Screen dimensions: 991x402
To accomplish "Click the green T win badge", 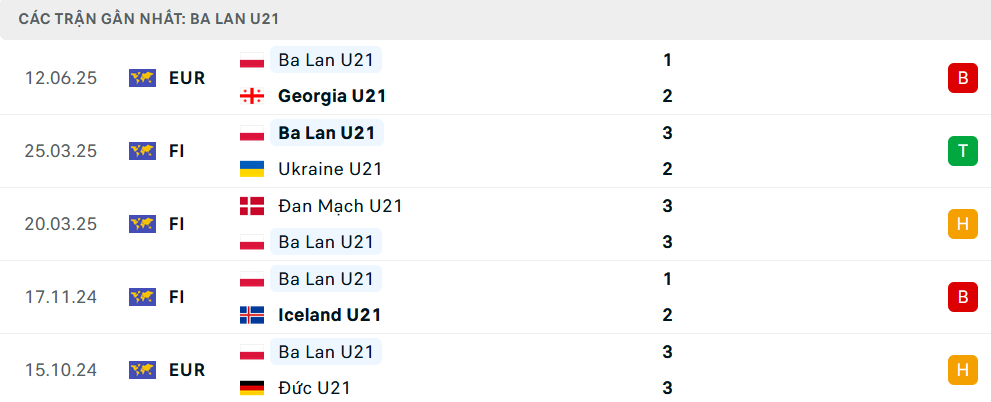I will tap(963, 151).
